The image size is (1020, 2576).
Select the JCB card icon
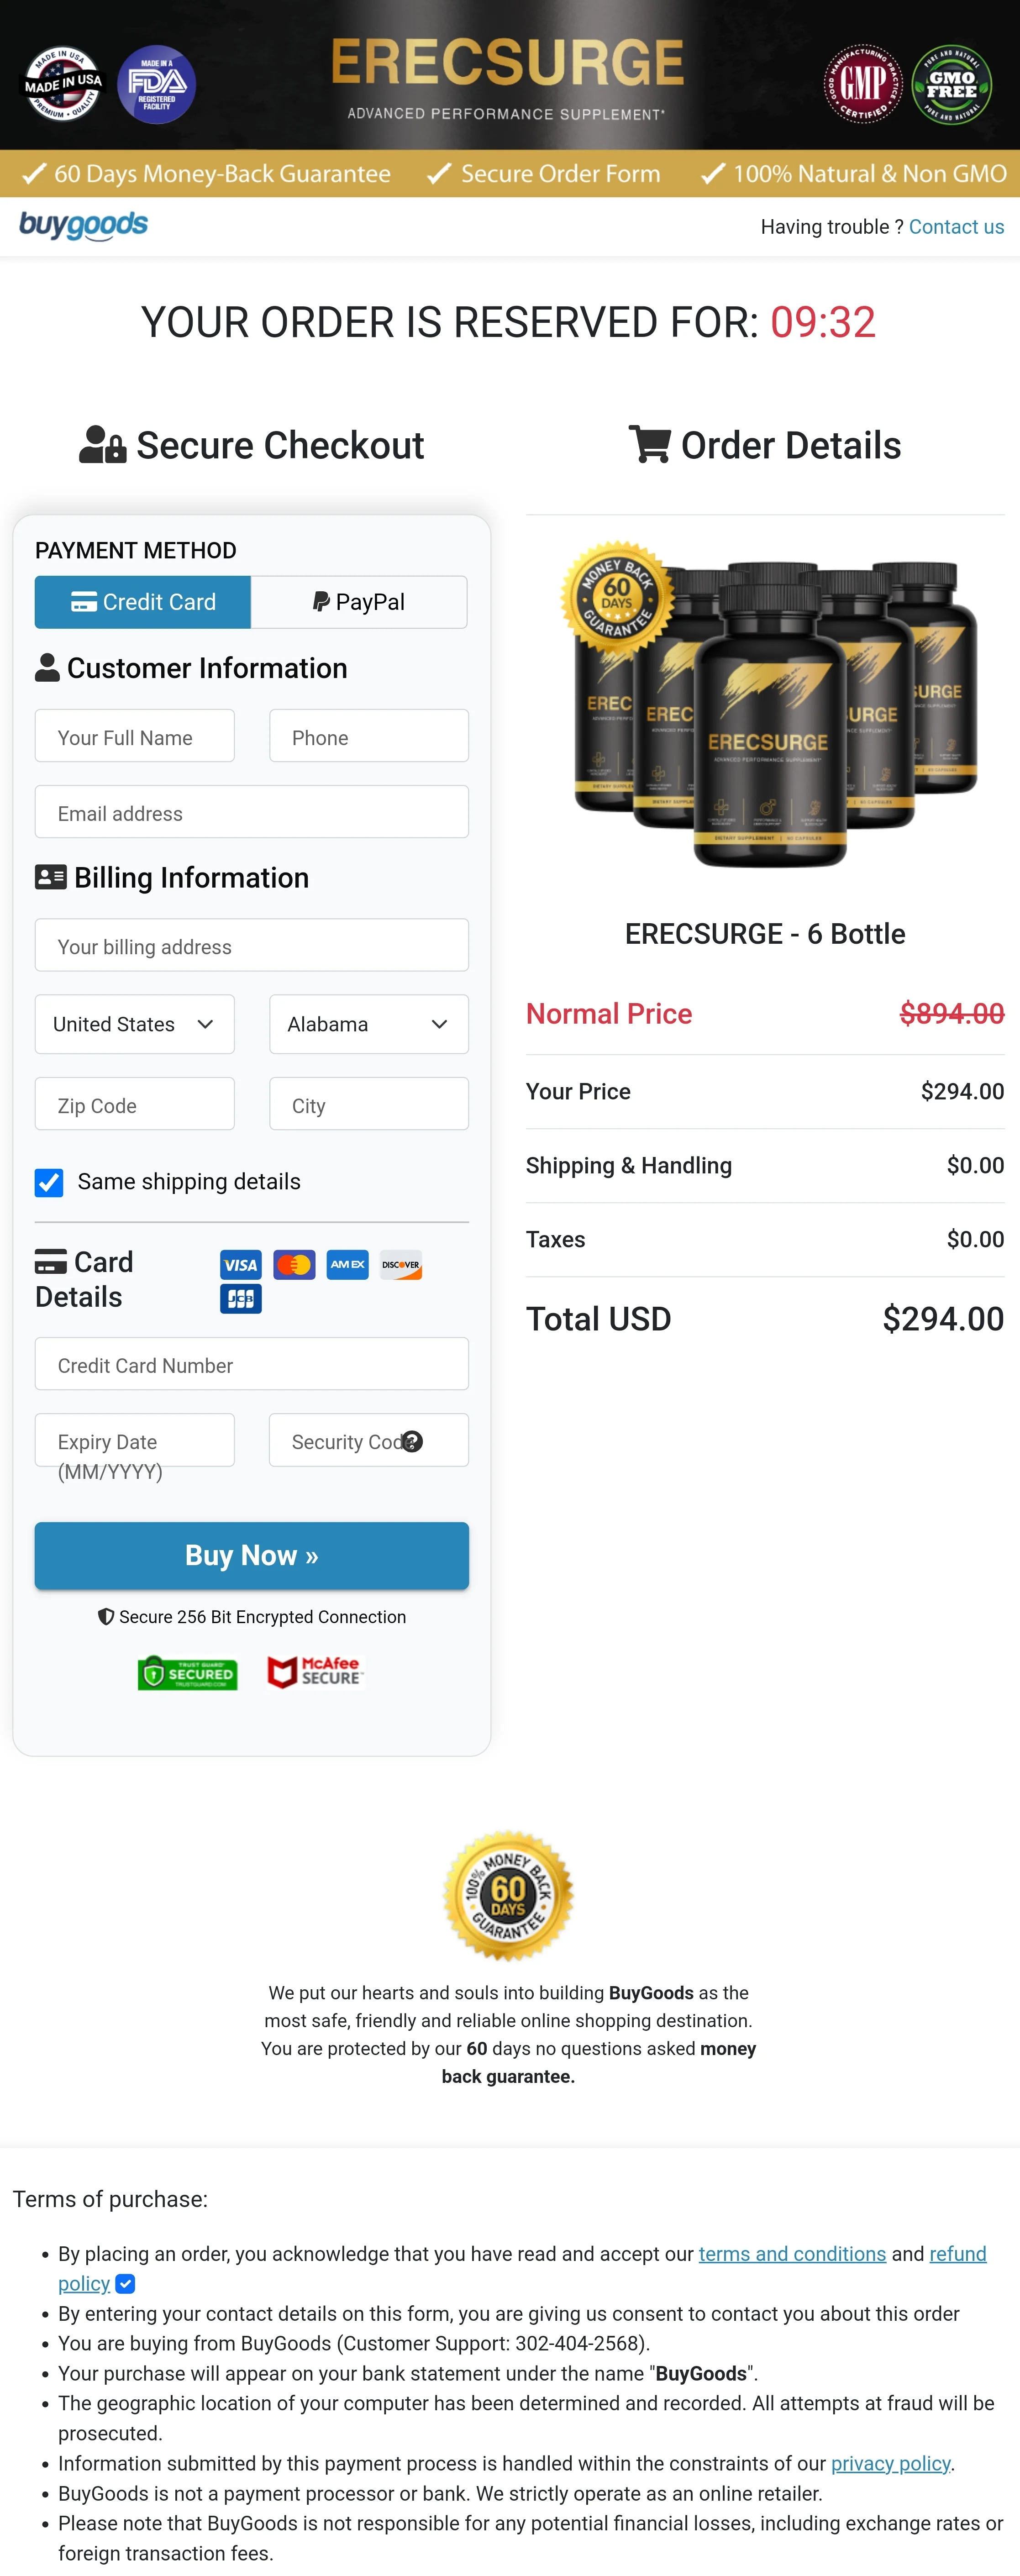(x=240, y=1298)
